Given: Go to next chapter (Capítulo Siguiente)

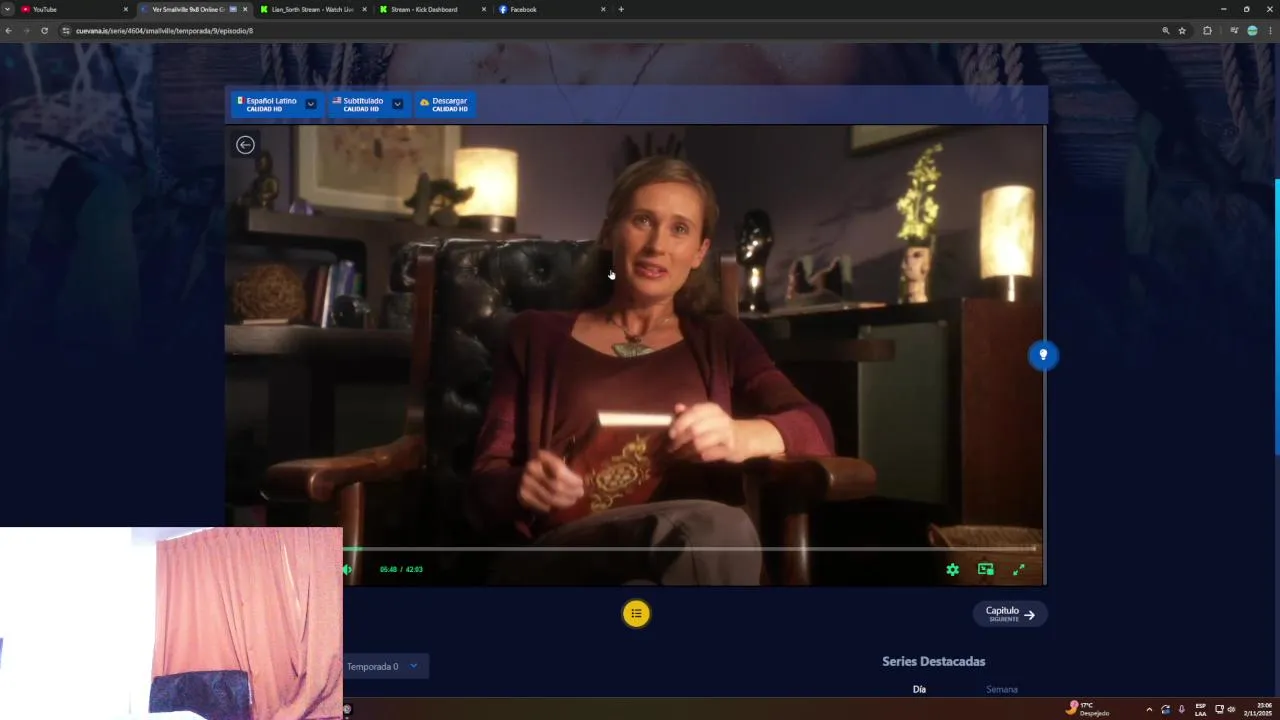Looking at the screenshot, I should pos(1010,614).
